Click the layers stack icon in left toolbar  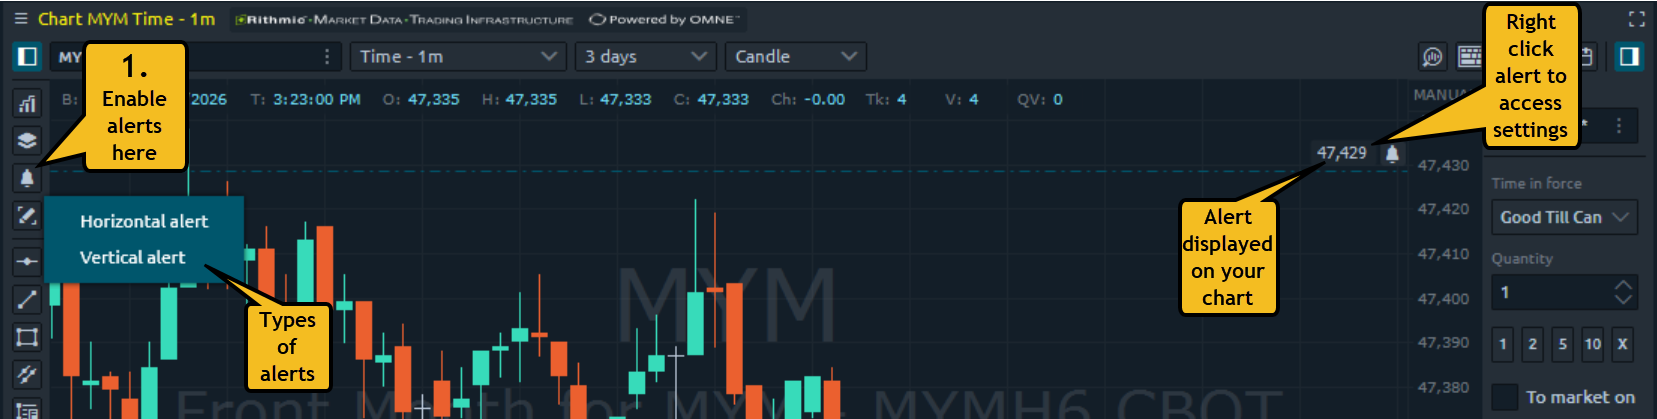coord(27,141)
